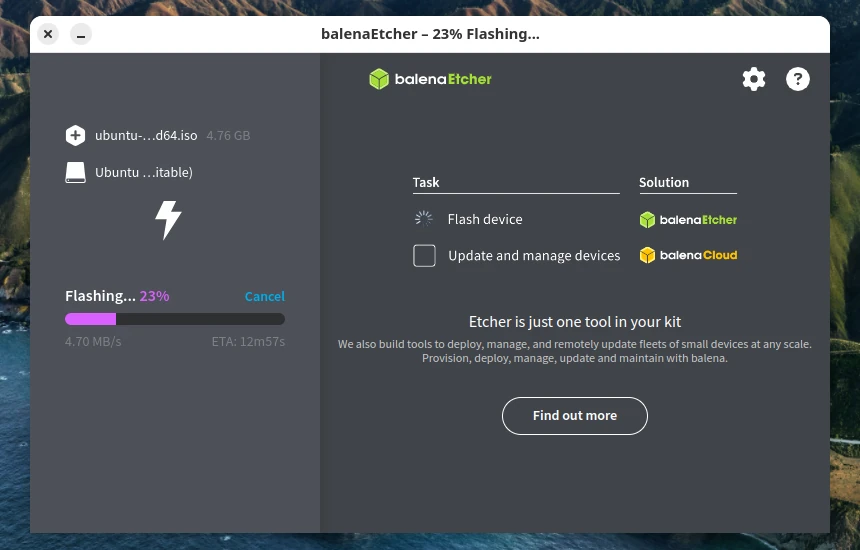Click the Update and manage devices label
The height and width of the screenshot is (550, 860).
coord(534,256)
